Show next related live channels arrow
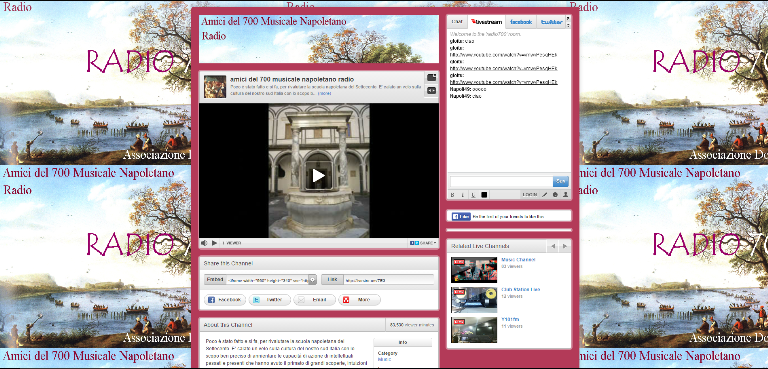The width and height of the screenshot is (768, 369). [x=565, y=246]
